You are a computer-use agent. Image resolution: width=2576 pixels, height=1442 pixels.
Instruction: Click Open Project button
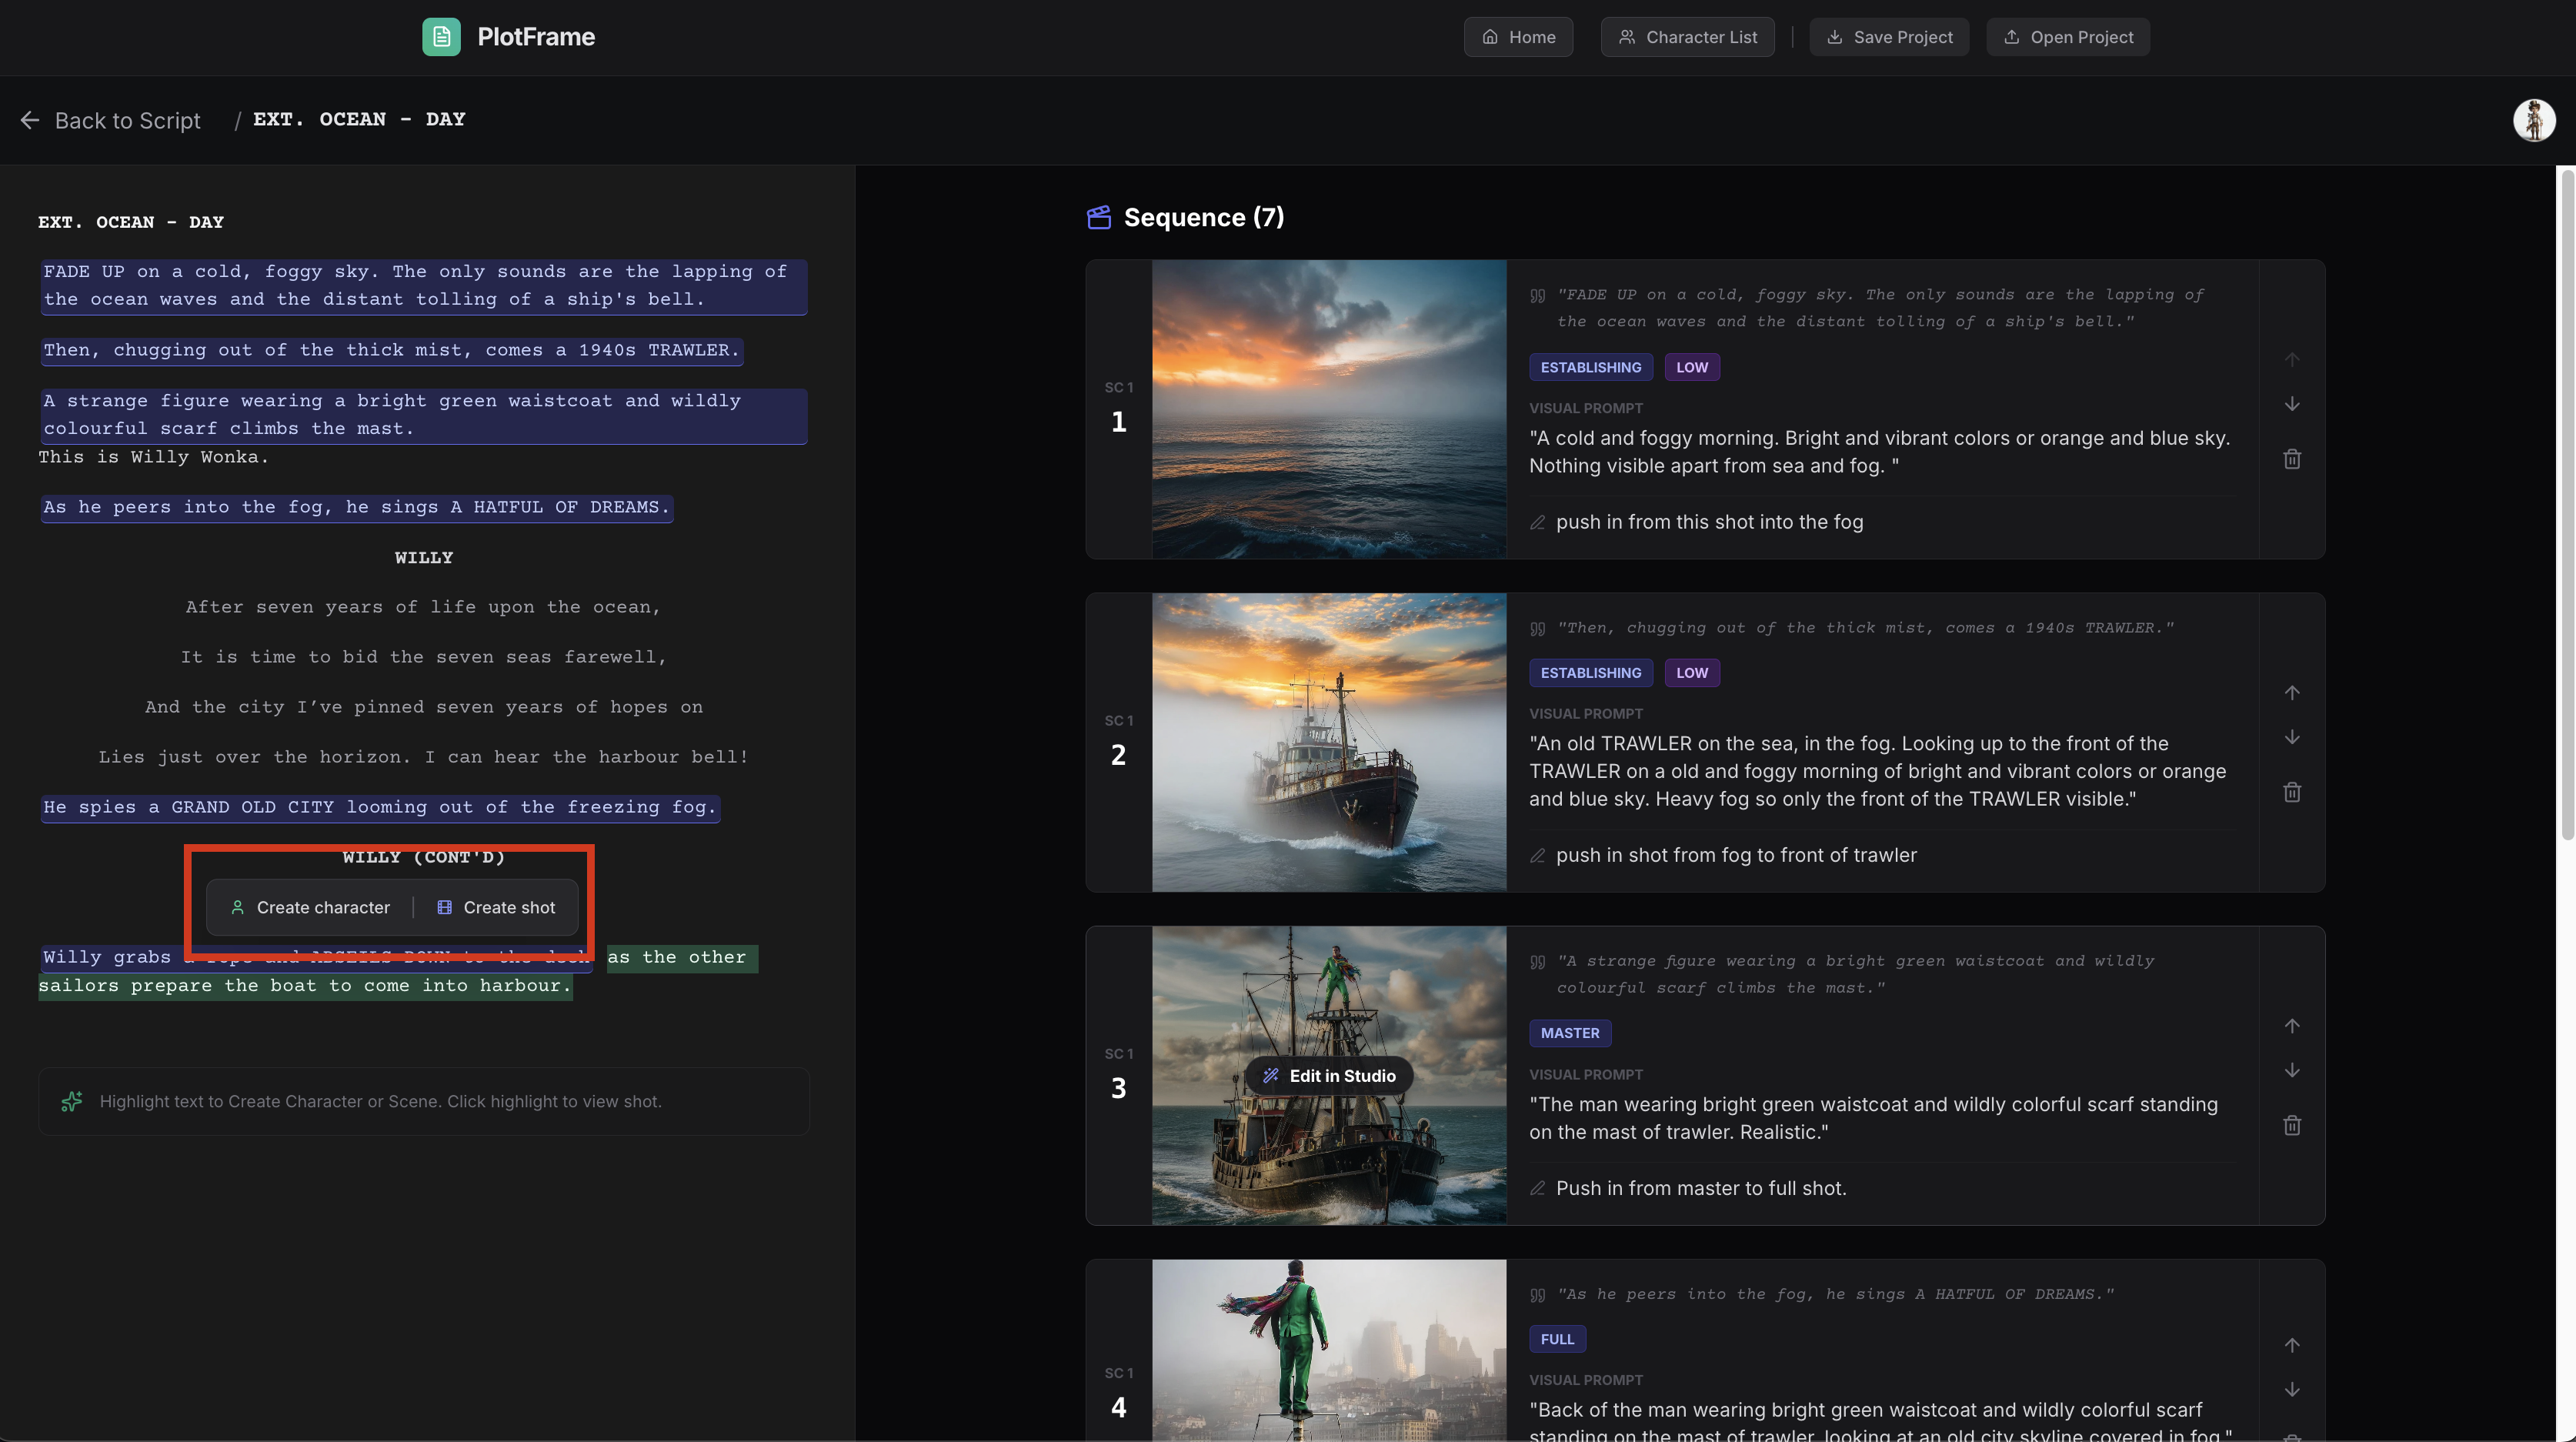(x=2067, y=37)
